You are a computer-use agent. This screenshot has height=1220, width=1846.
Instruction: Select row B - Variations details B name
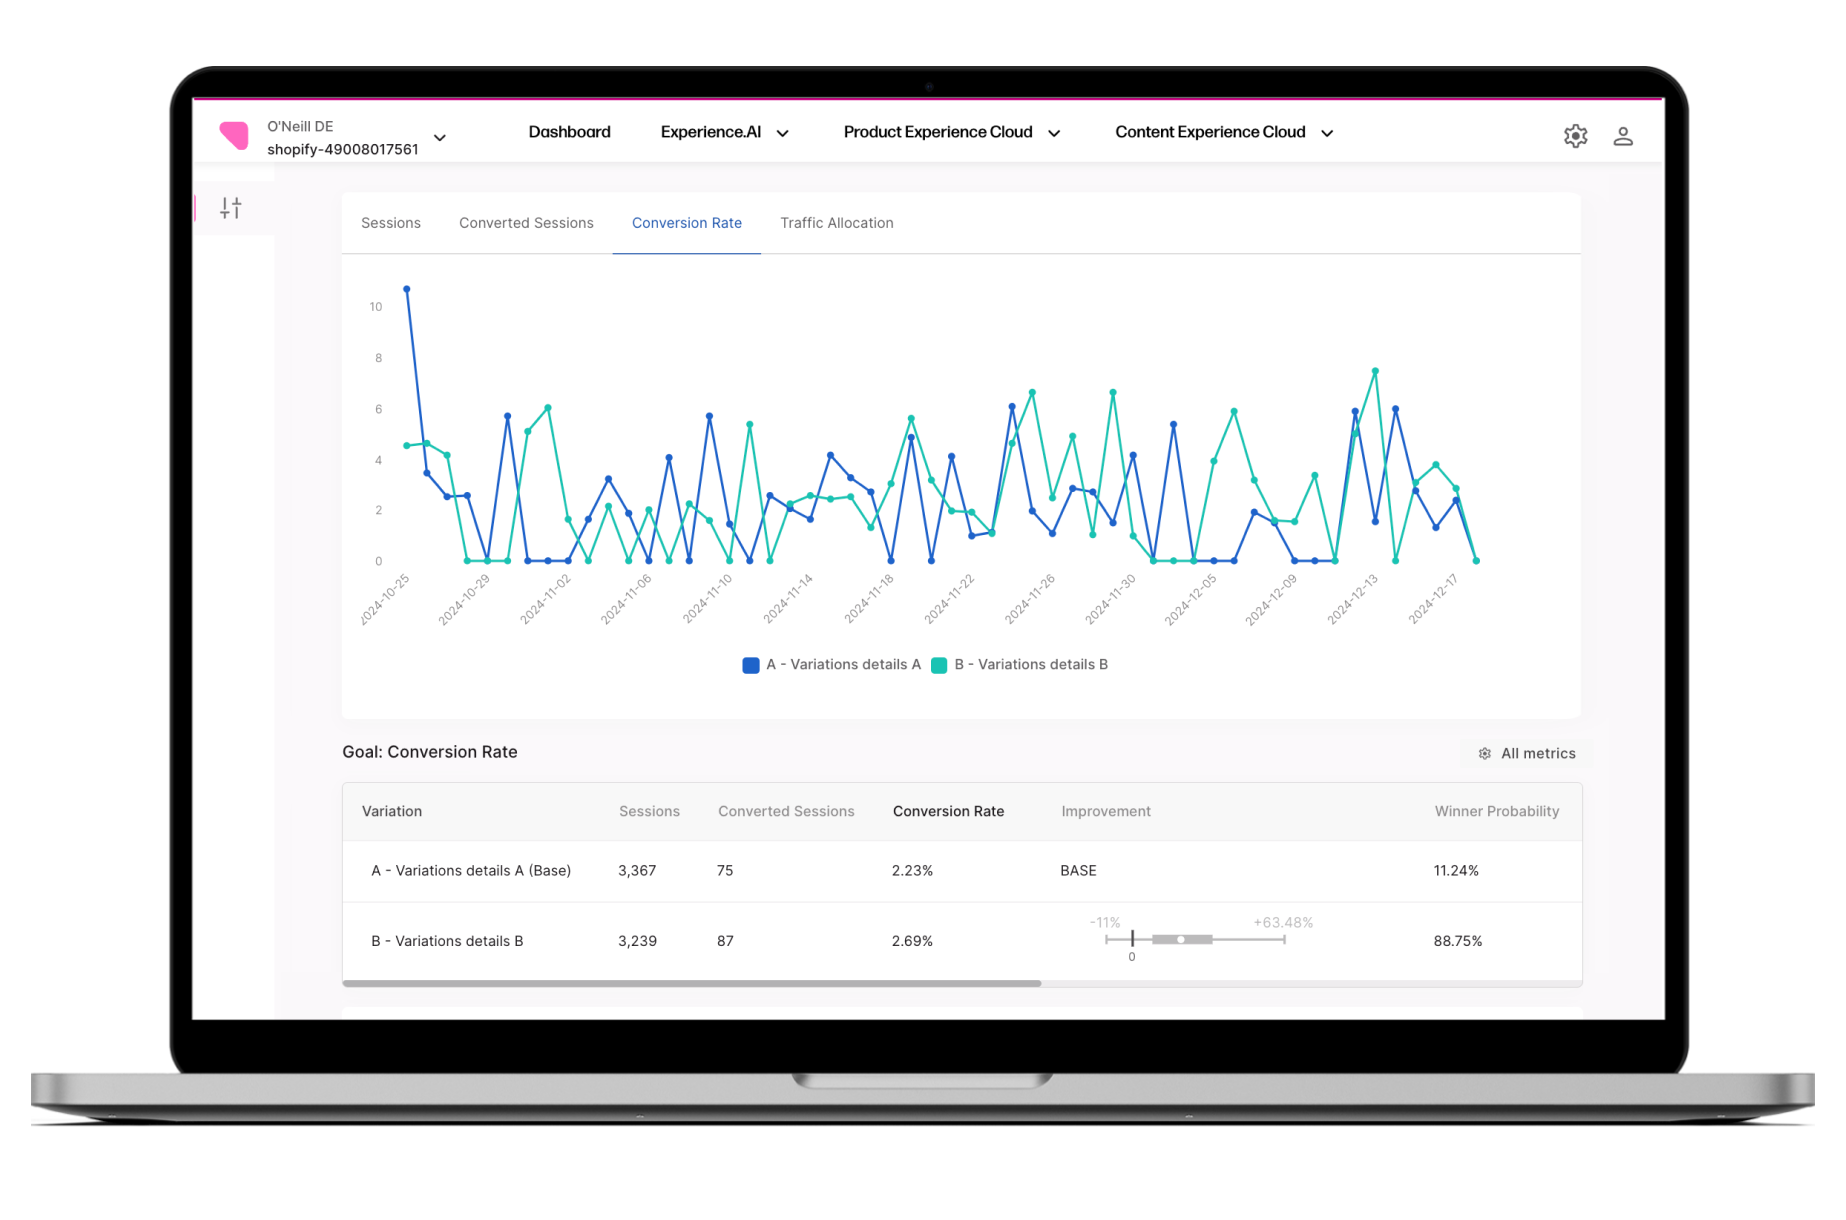pos(447,941)
